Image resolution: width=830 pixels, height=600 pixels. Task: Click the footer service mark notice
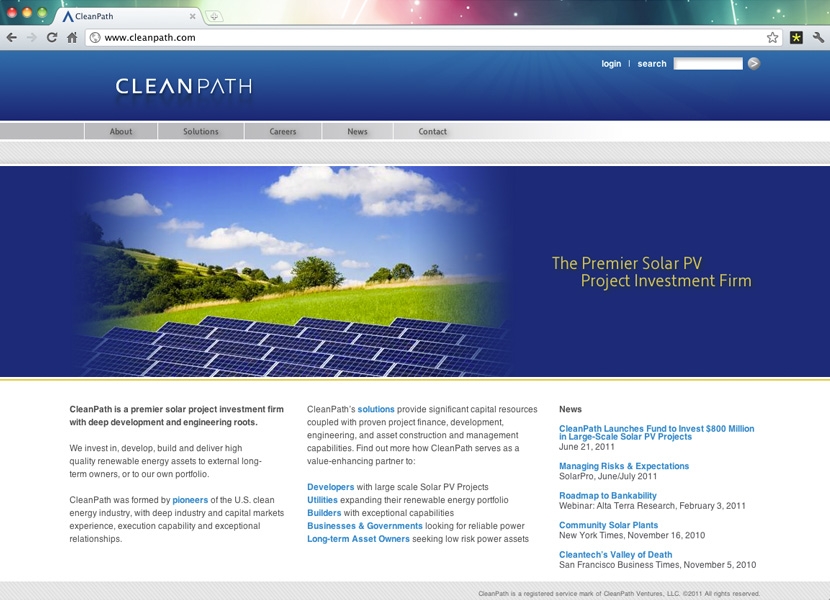click(x=619, y=594)
